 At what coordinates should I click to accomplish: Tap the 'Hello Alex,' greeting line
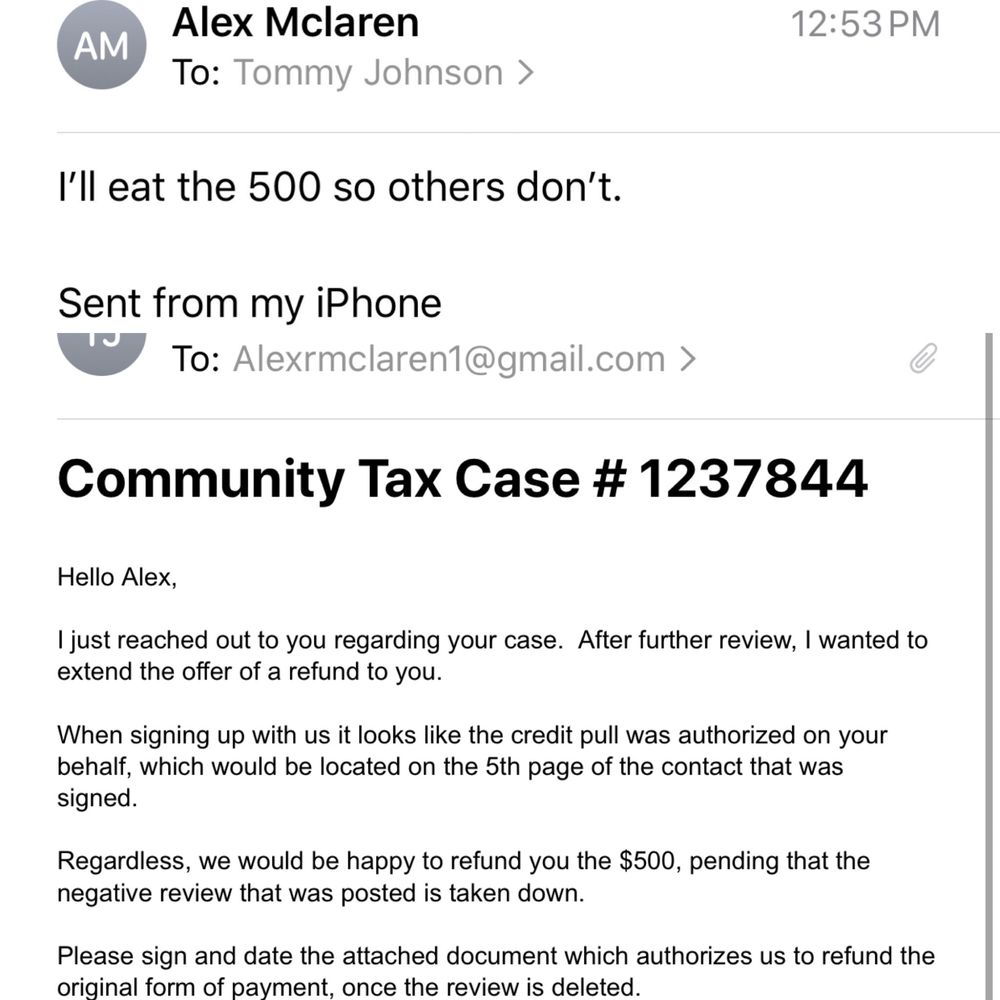tap(117, 578)
